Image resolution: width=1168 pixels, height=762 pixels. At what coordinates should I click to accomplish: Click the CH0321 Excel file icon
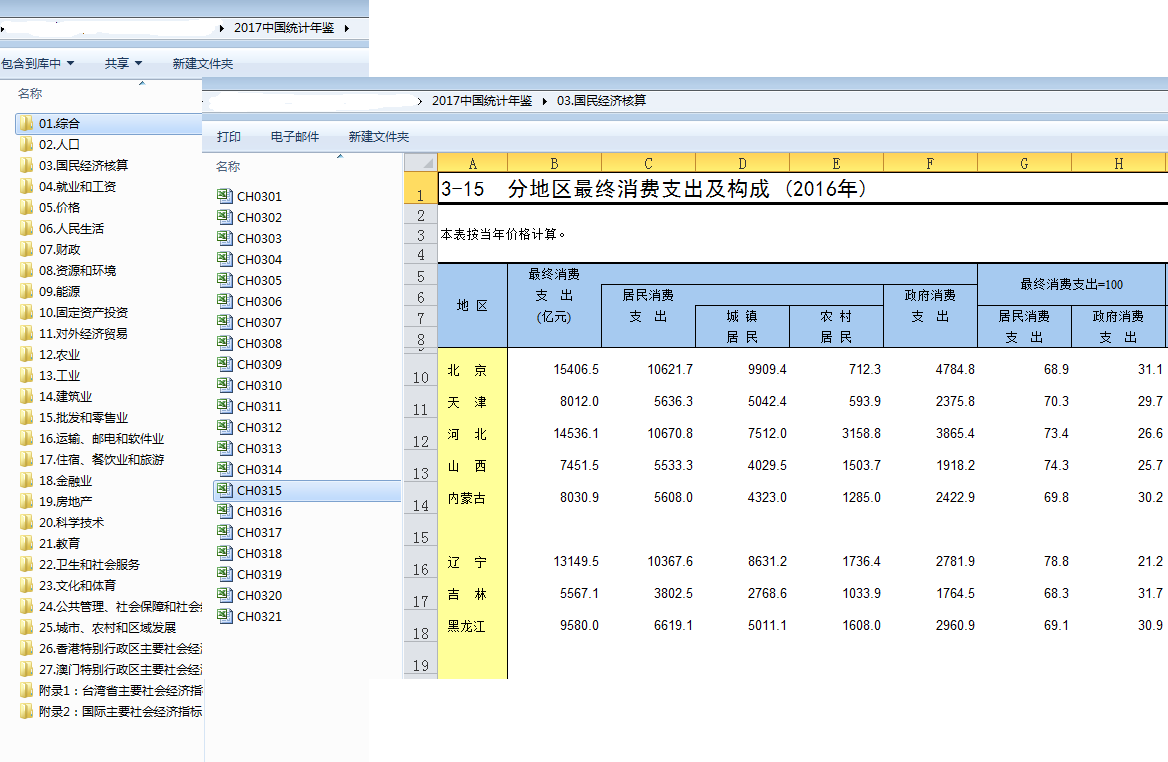coord(225,617)
